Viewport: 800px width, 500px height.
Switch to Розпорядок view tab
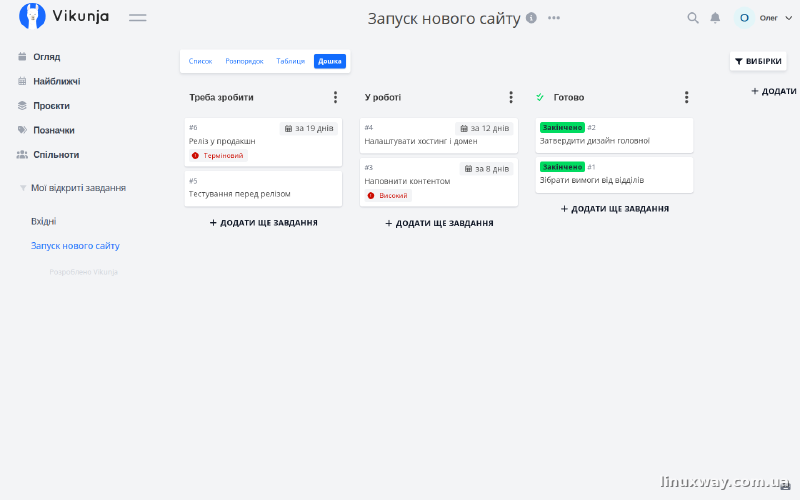click(x=244, y=61)
